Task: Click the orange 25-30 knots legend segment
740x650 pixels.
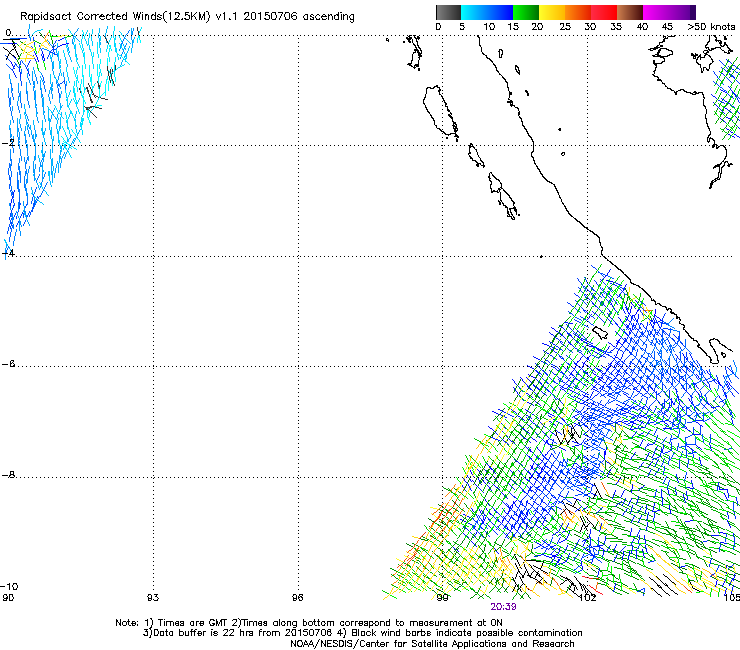Action: 578,12
